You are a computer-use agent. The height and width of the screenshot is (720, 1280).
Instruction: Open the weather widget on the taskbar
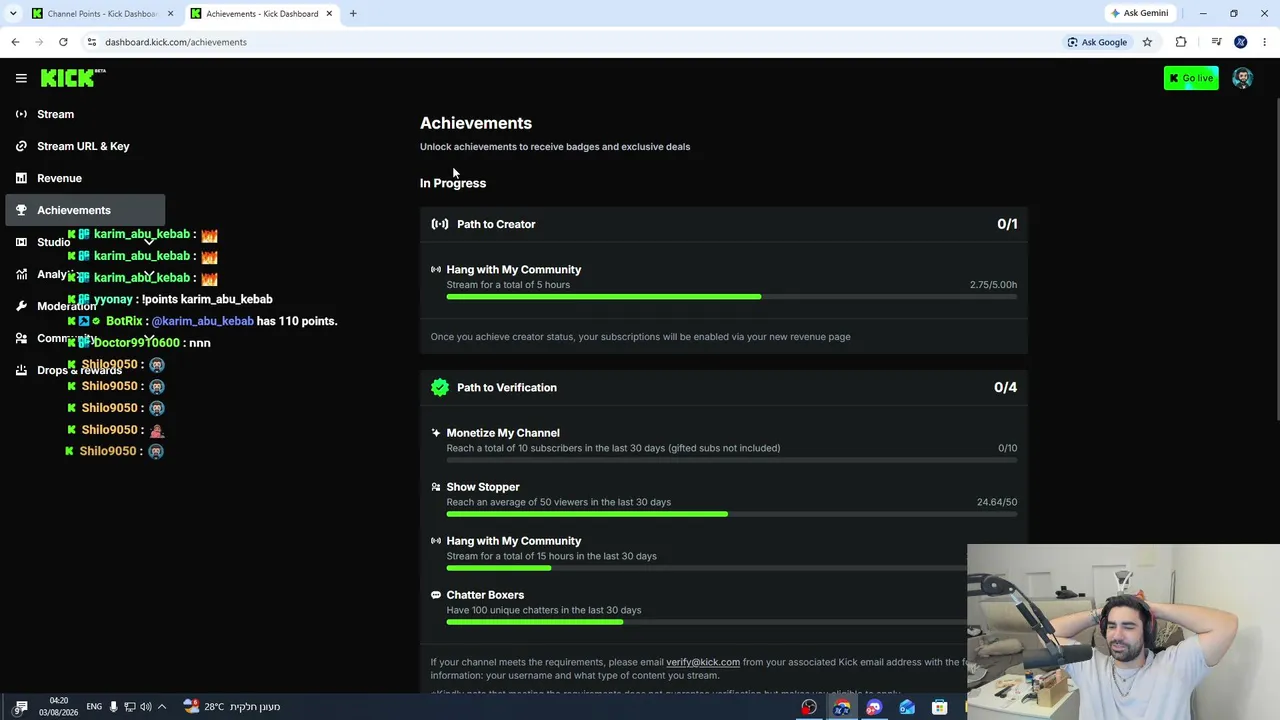[231, 707]
